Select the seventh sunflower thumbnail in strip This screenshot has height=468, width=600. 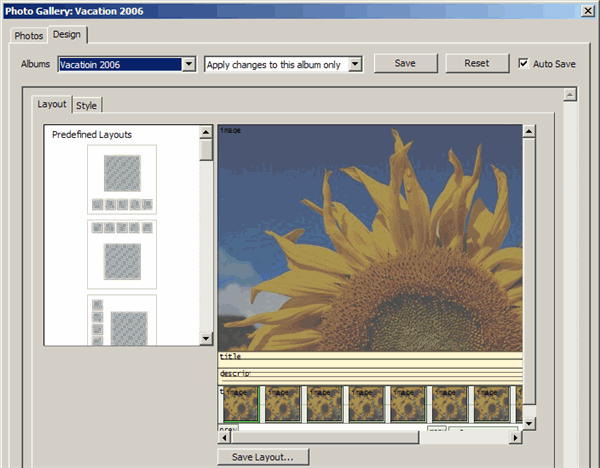492,404
